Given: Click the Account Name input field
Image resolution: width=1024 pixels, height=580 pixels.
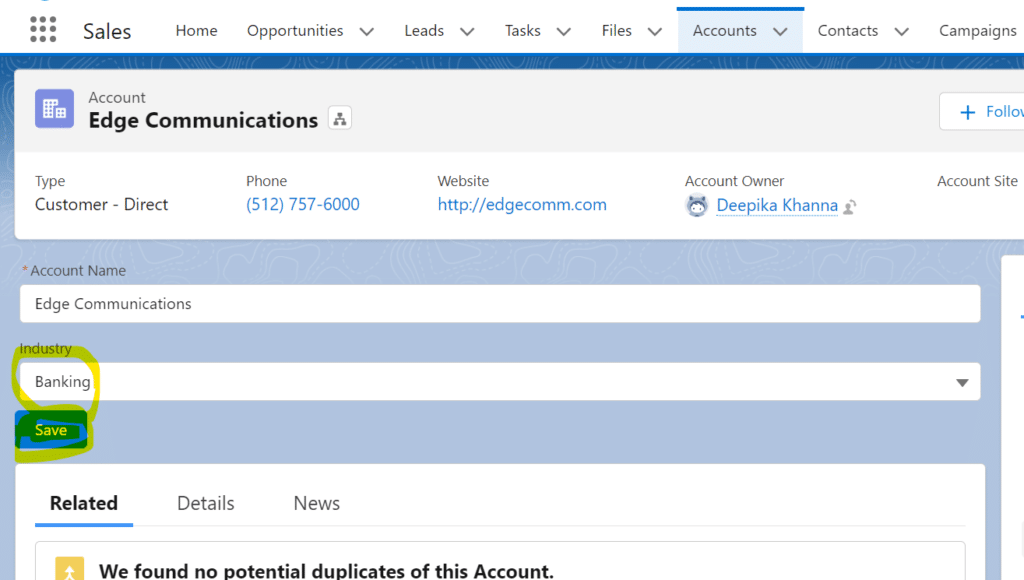Looking at the screenshot, I should pyautogui.click(x=500, y=304).
